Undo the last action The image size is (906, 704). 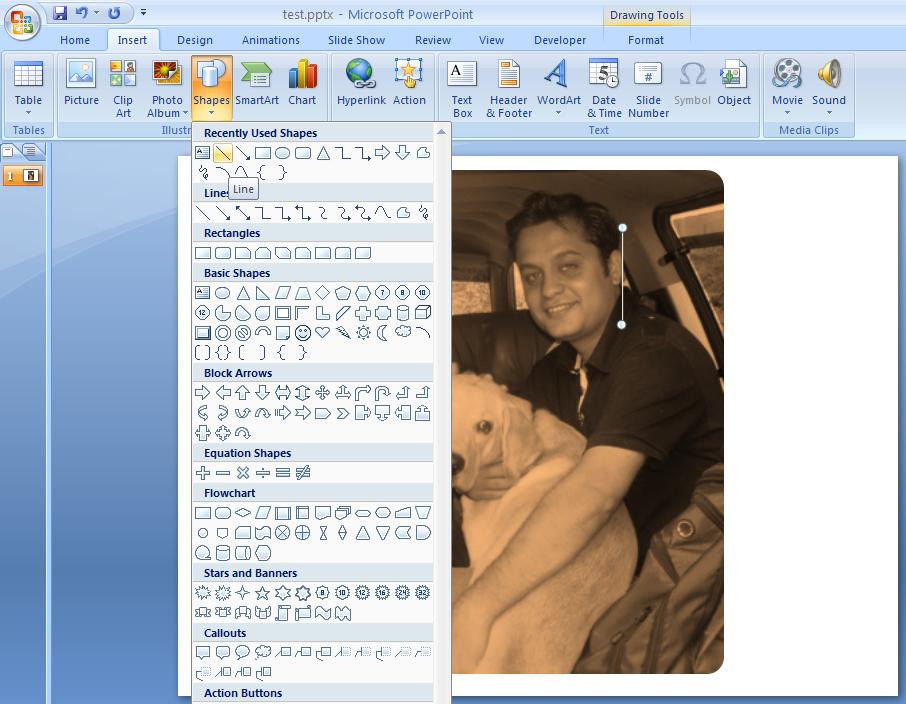click(x=82, y=13)
